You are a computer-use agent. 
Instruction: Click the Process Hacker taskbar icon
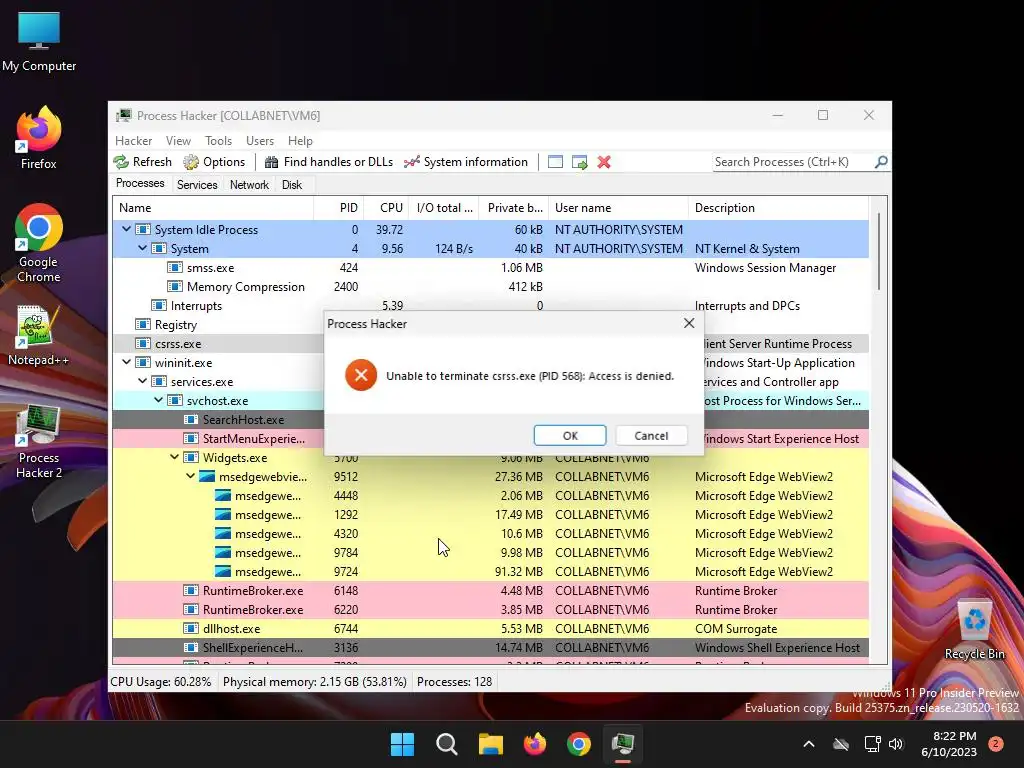click(622, 744)
